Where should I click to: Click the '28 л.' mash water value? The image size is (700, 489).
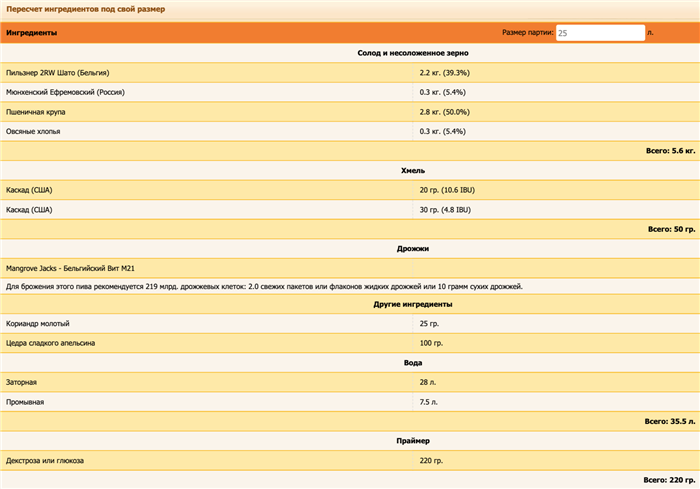point(428,382)
